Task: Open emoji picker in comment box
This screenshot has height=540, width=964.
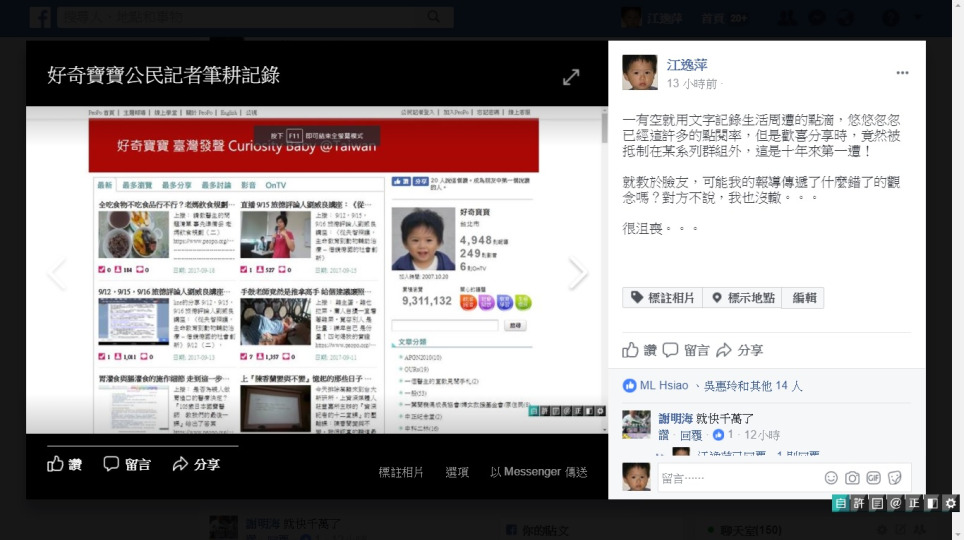Action: pos(831,478)
